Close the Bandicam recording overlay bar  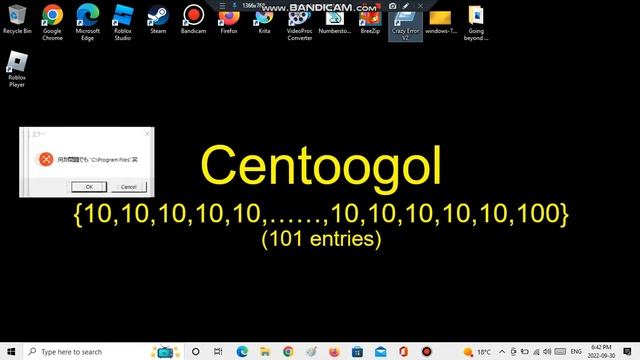click(420, 6)
